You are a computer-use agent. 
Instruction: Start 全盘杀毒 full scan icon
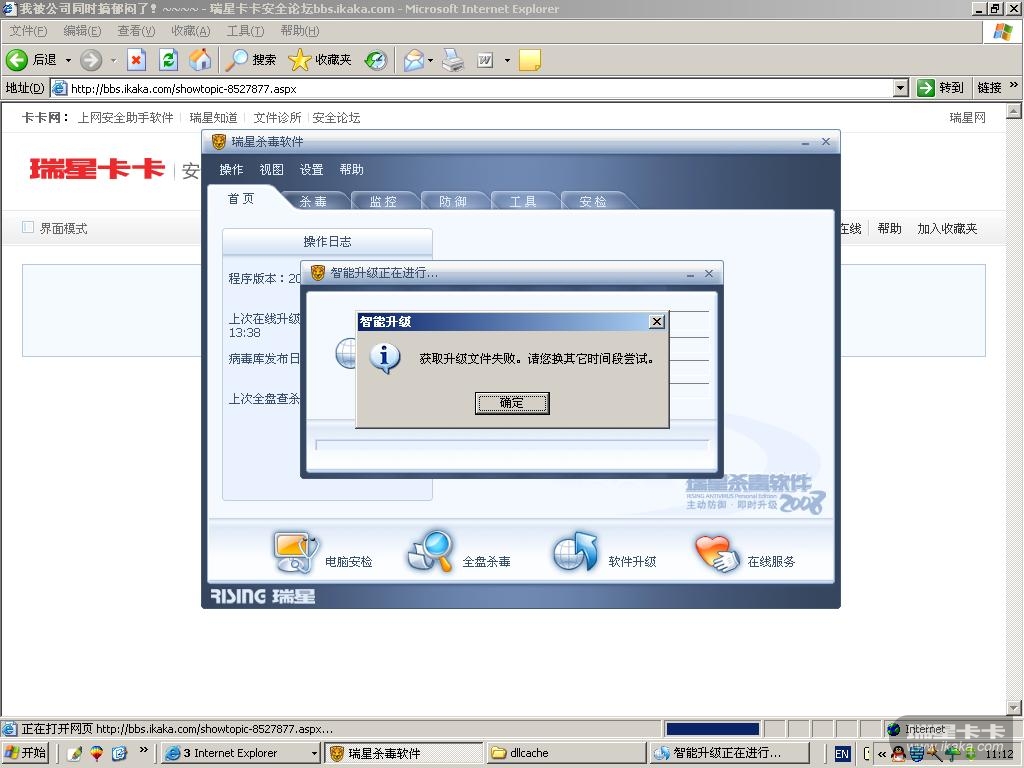coord(430,552)
